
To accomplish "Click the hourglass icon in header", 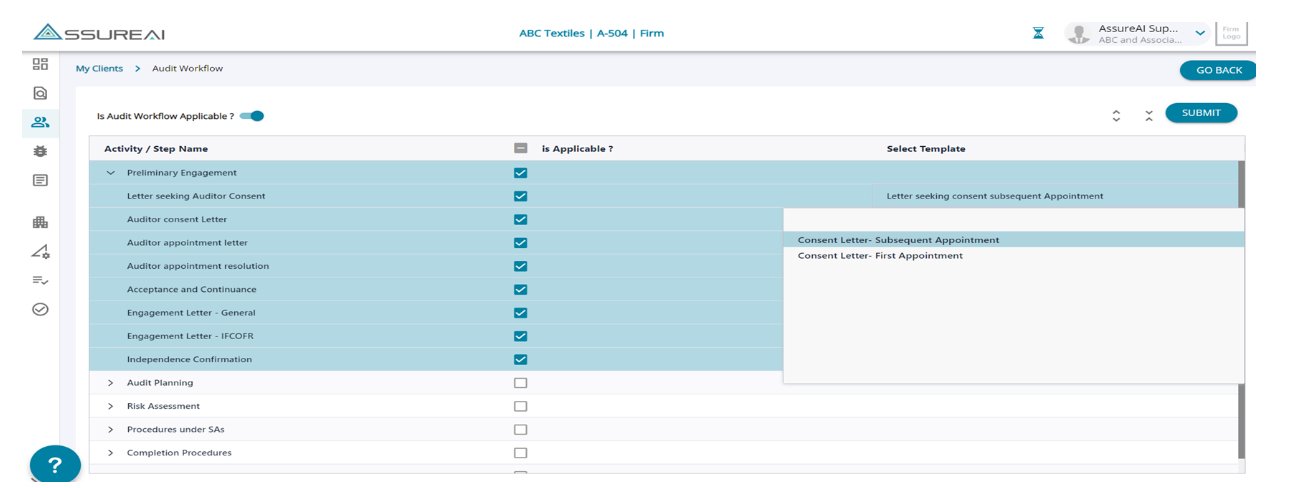I will coord(1039,33).
